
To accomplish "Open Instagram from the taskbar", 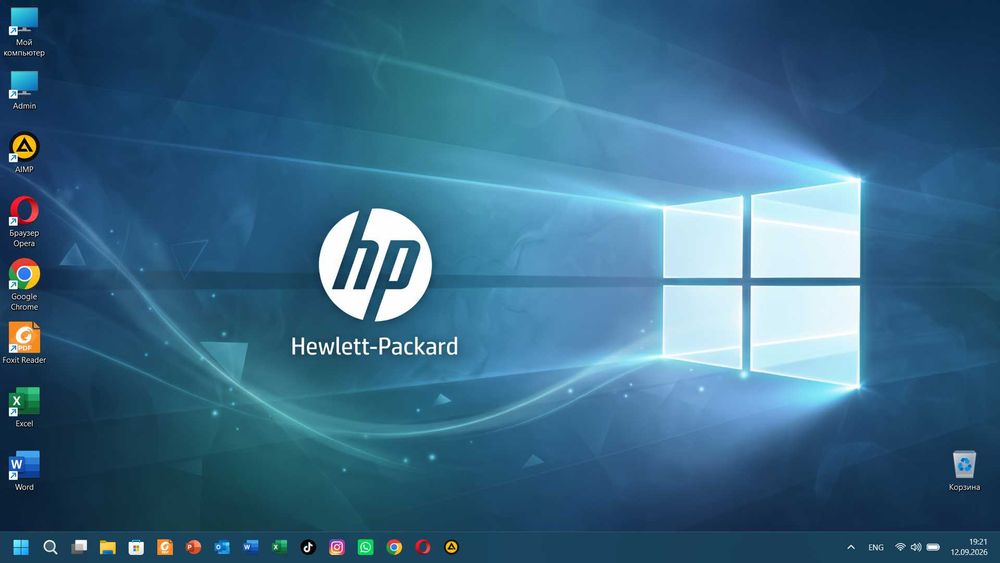I will [x=337, y=547].
